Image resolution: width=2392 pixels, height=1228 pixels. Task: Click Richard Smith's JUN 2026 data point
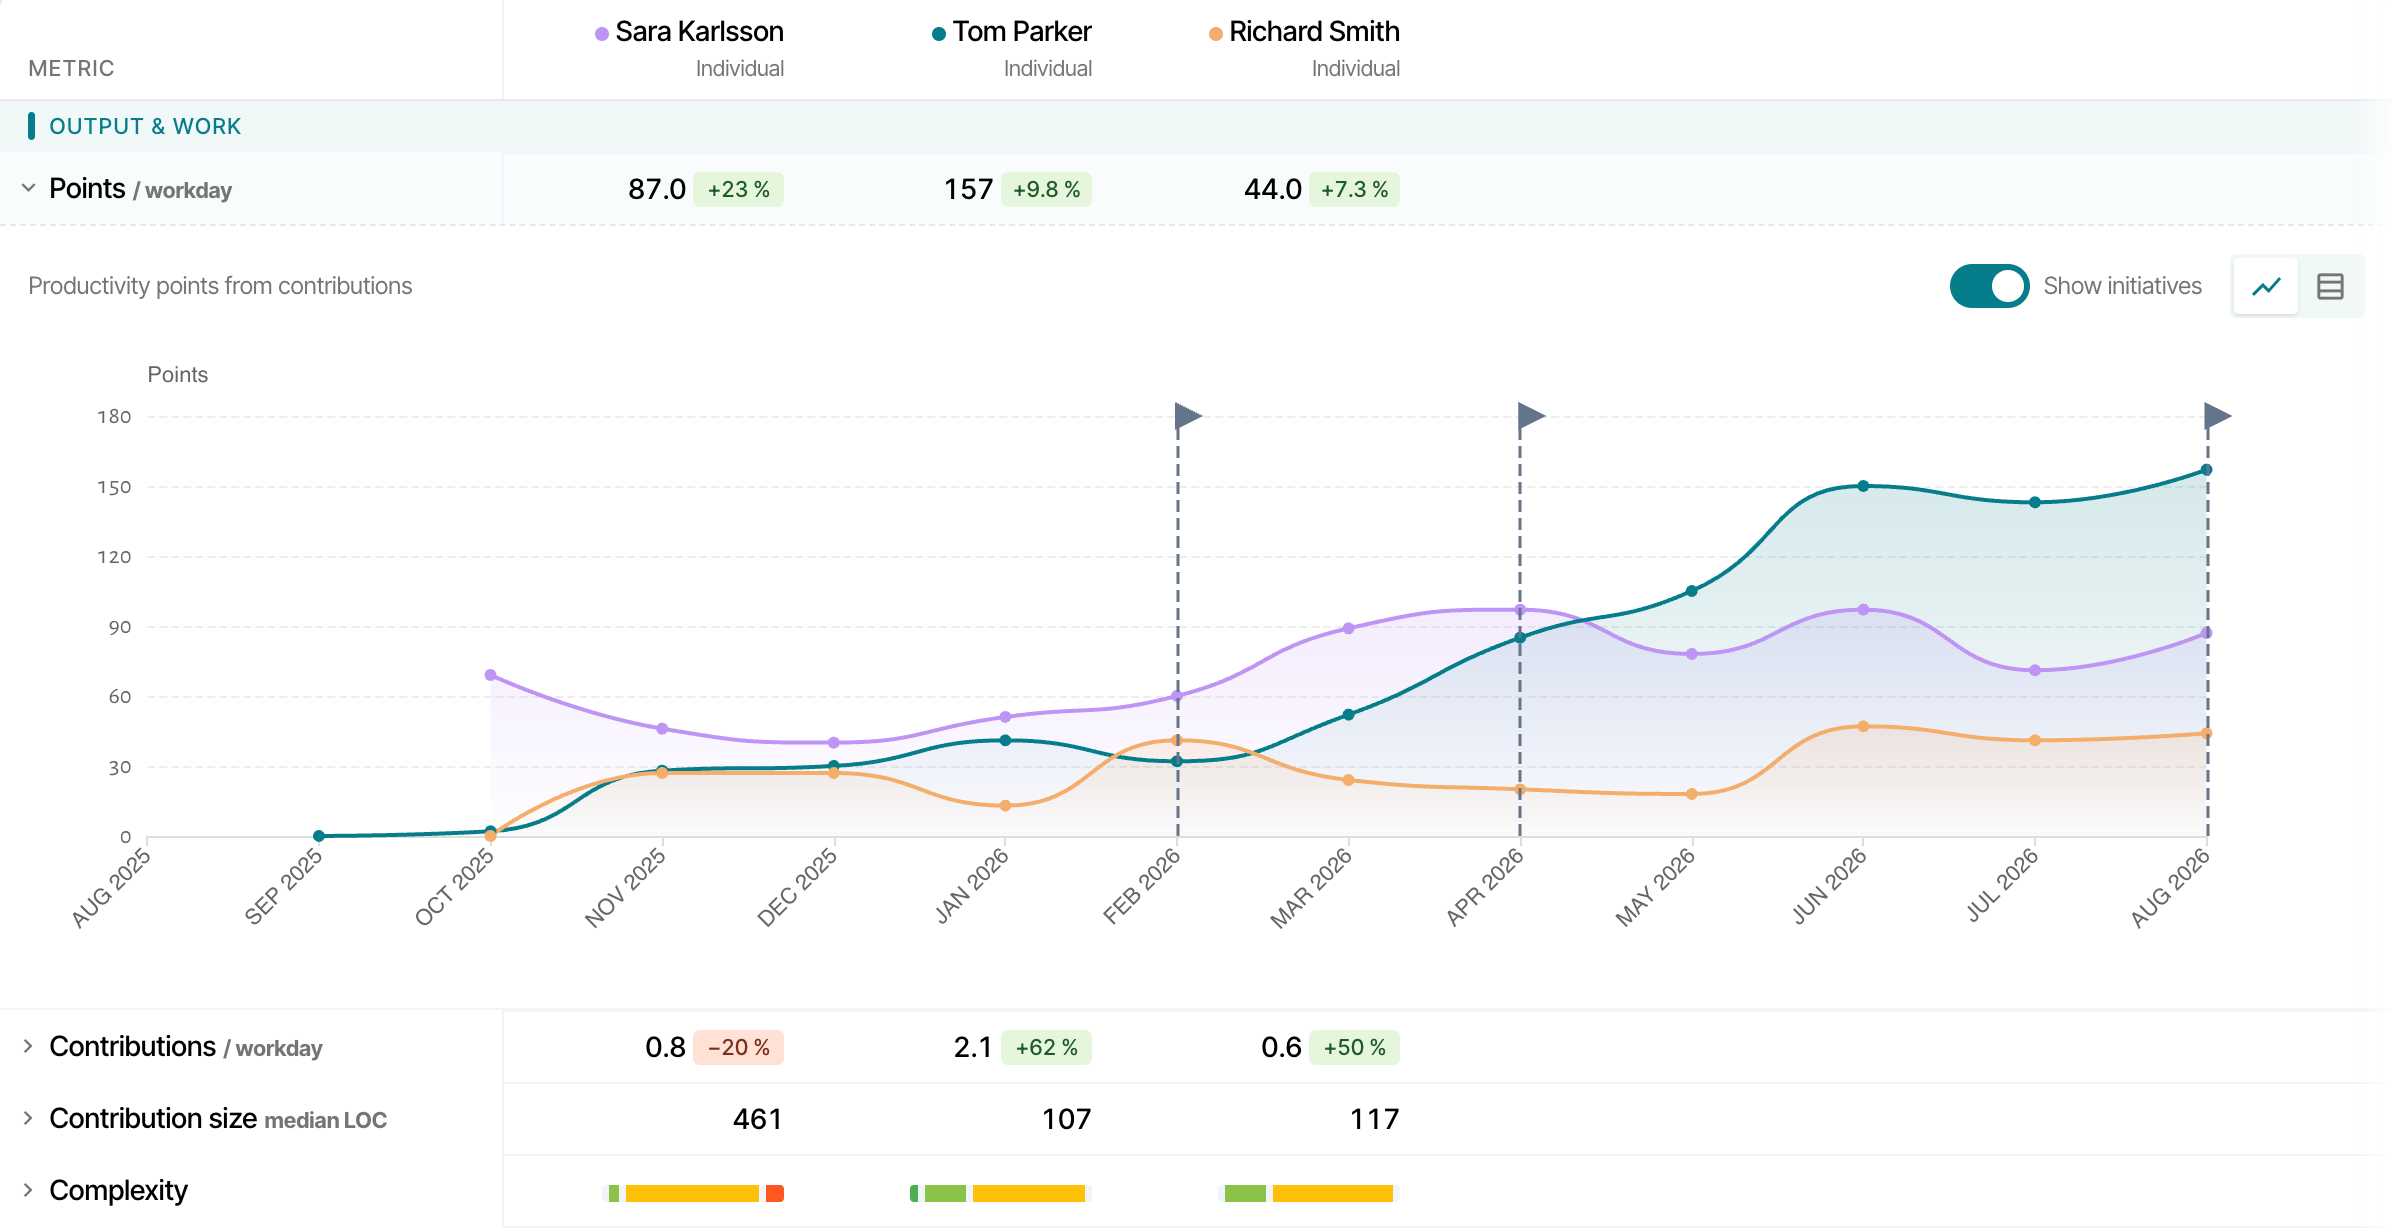coord(1863,726)
